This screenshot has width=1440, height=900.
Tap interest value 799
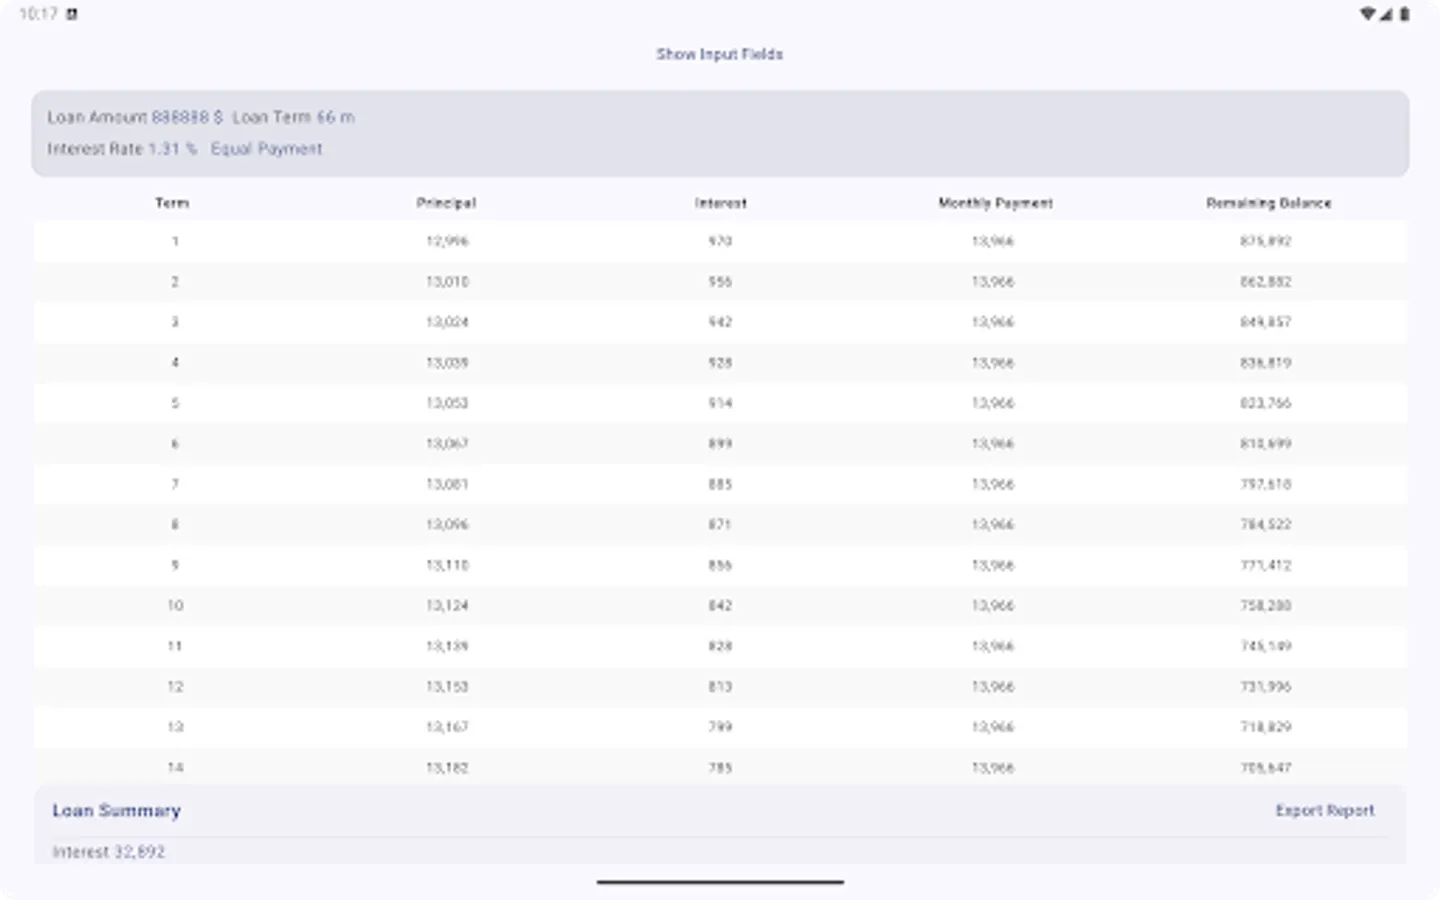click(x=720, y=727)
